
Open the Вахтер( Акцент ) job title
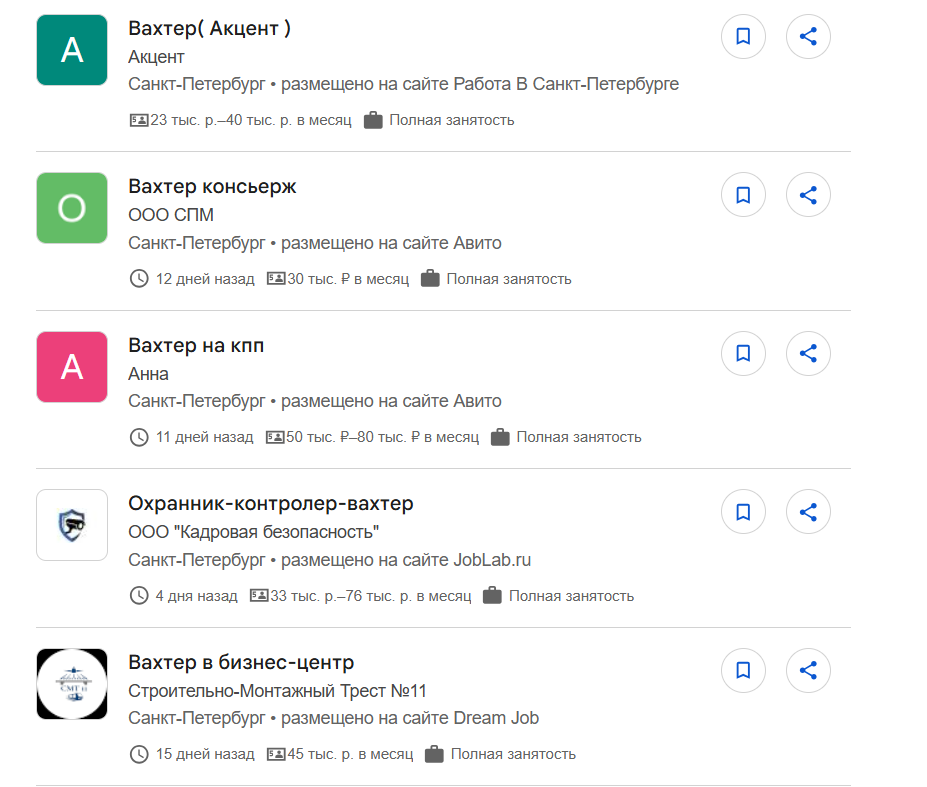[210, 28]
